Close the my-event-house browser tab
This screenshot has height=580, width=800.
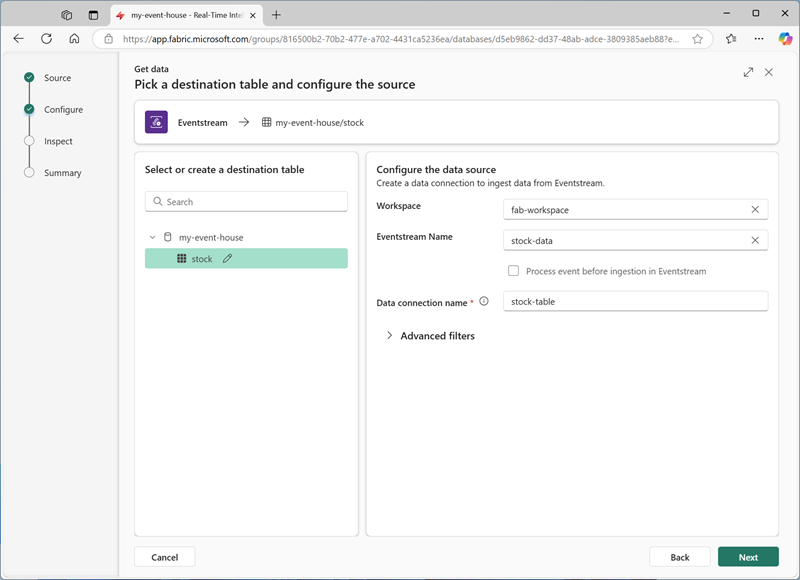pyautogui.click(x=253, y=15)
